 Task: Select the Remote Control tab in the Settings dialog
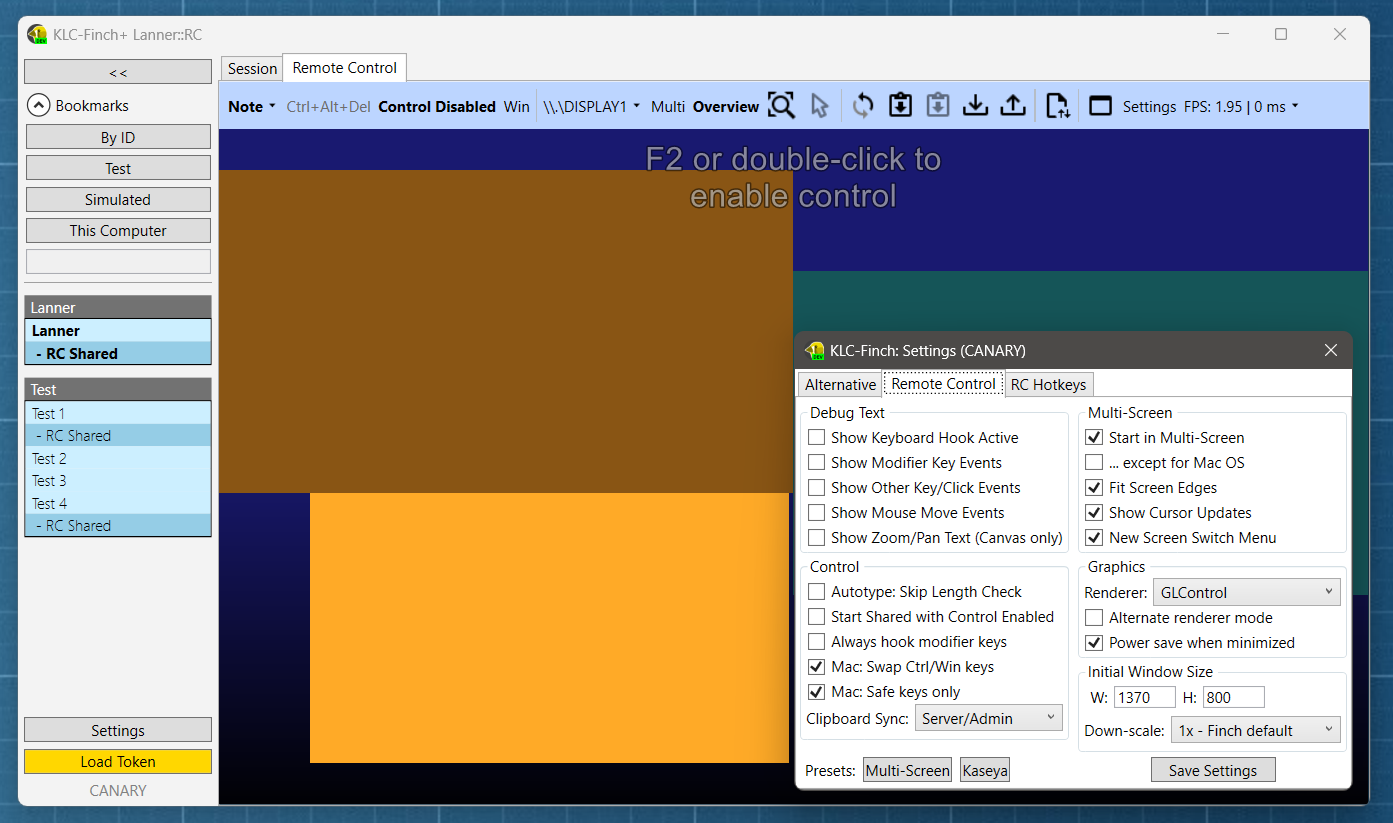(x=943, y=383)
